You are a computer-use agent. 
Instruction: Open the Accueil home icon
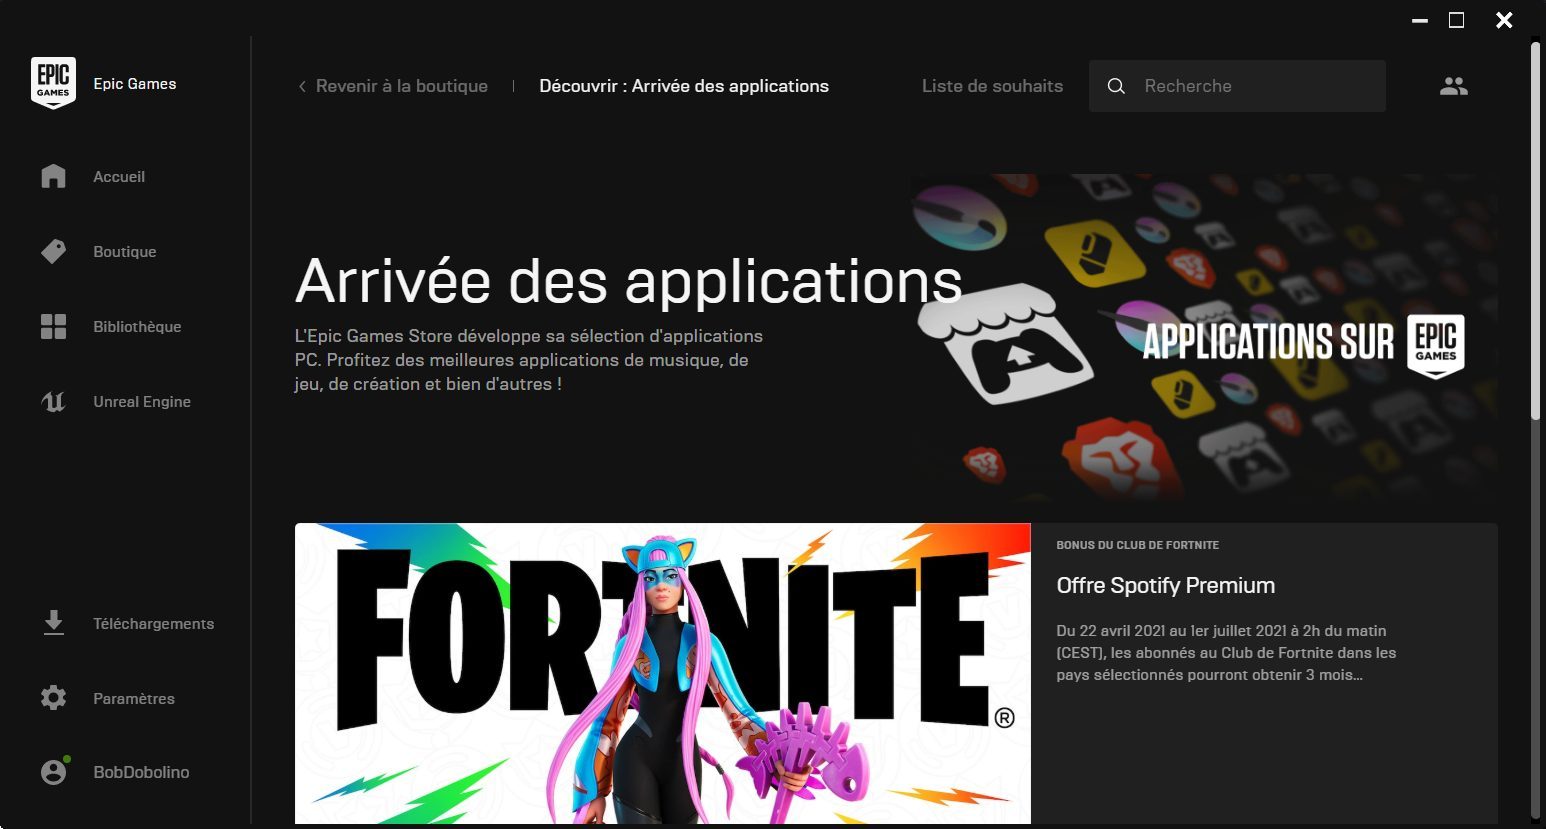(53, 176)
